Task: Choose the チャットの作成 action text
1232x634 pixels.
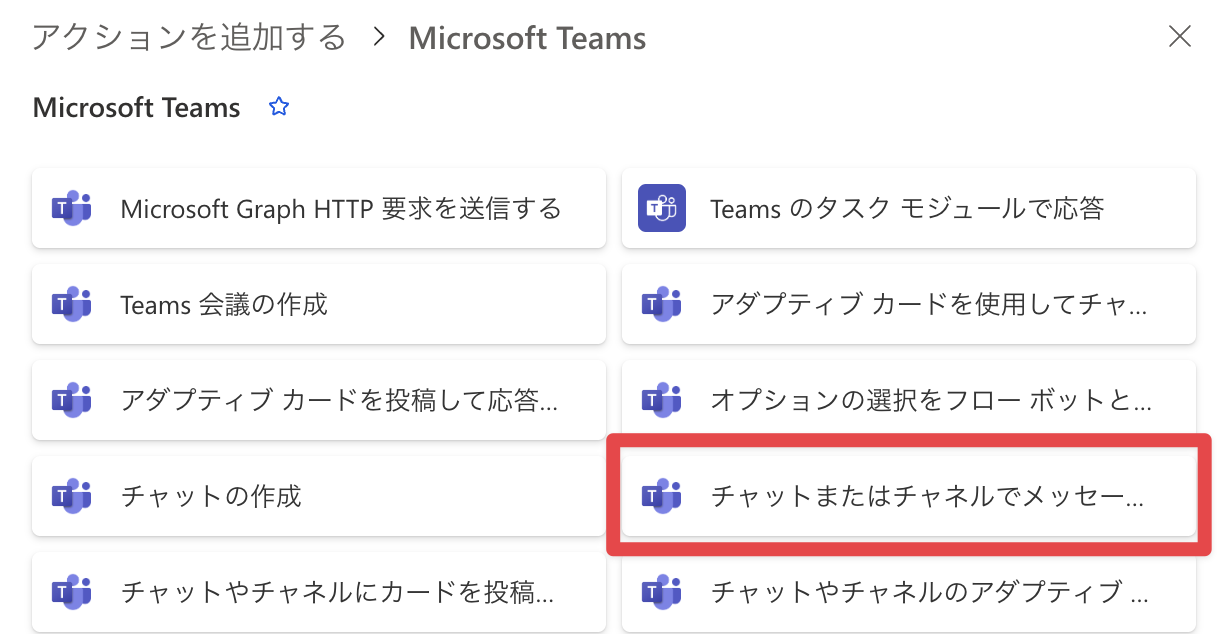Action: (x=211, y=495)
